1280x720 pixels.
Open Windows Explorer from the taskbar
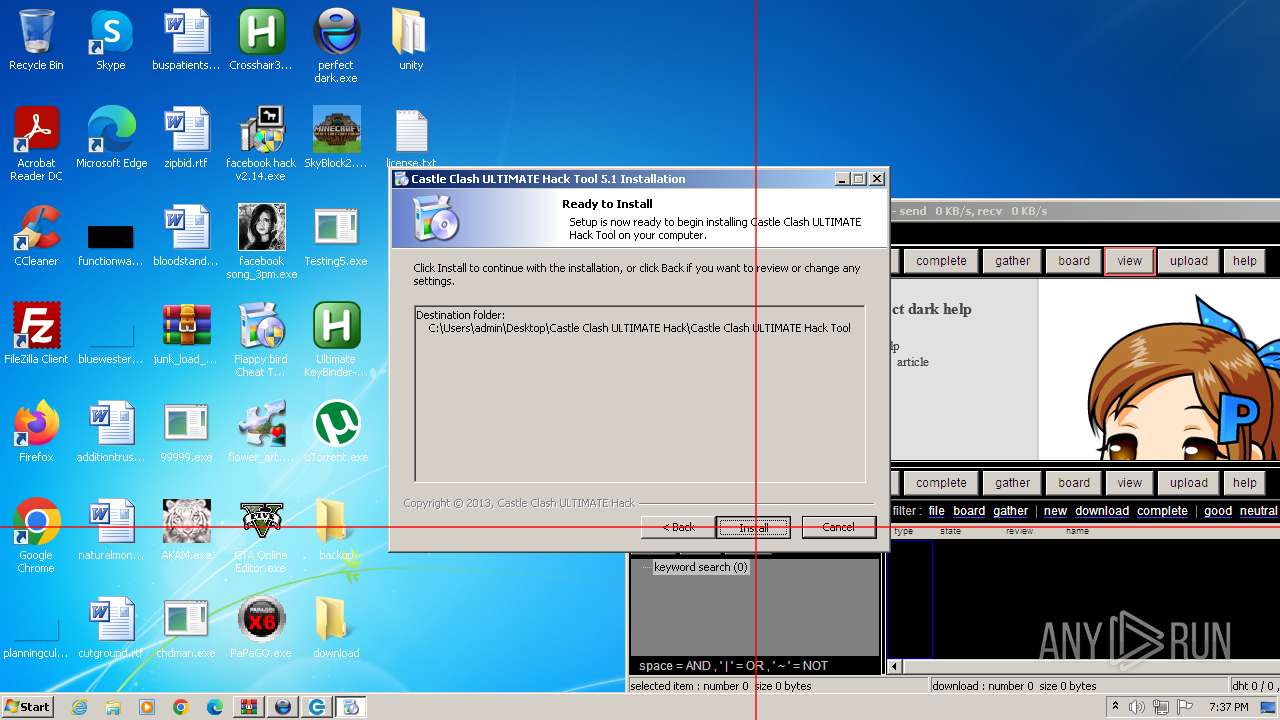click(113, 707)
